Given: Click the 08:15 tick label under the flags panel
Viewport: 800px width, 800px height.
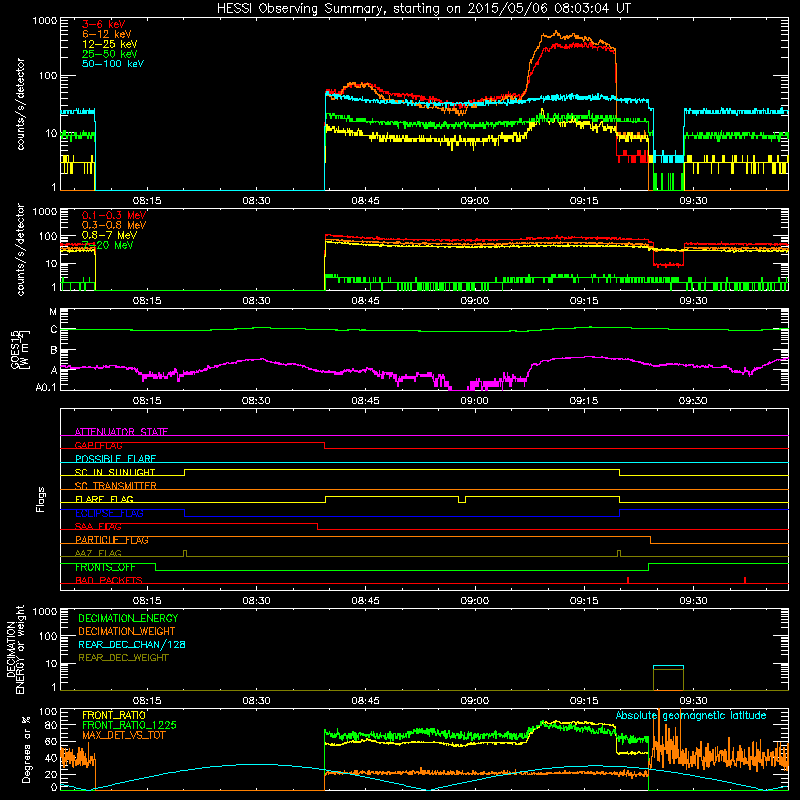Looking at the screenshot, I should (147, 601).
